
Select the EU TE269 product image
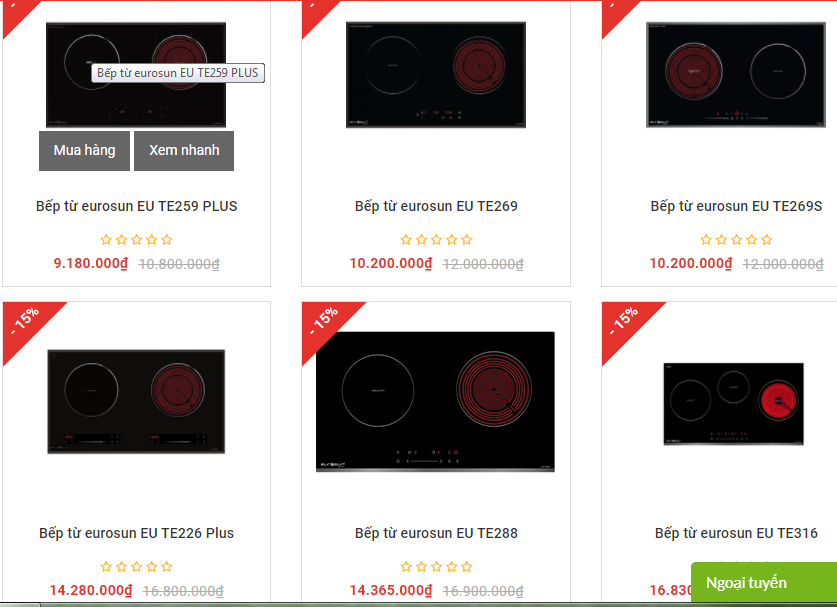click(436, 75)
